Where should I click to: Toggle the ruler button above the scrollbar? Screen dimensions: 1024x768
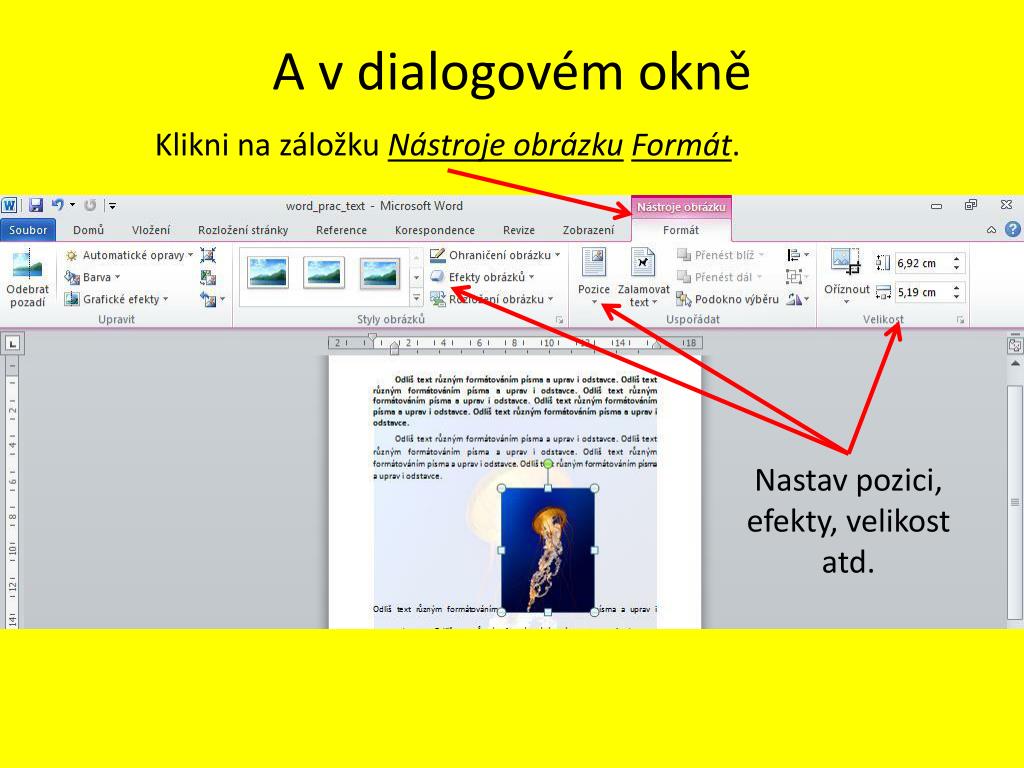tap(1014, 345)
